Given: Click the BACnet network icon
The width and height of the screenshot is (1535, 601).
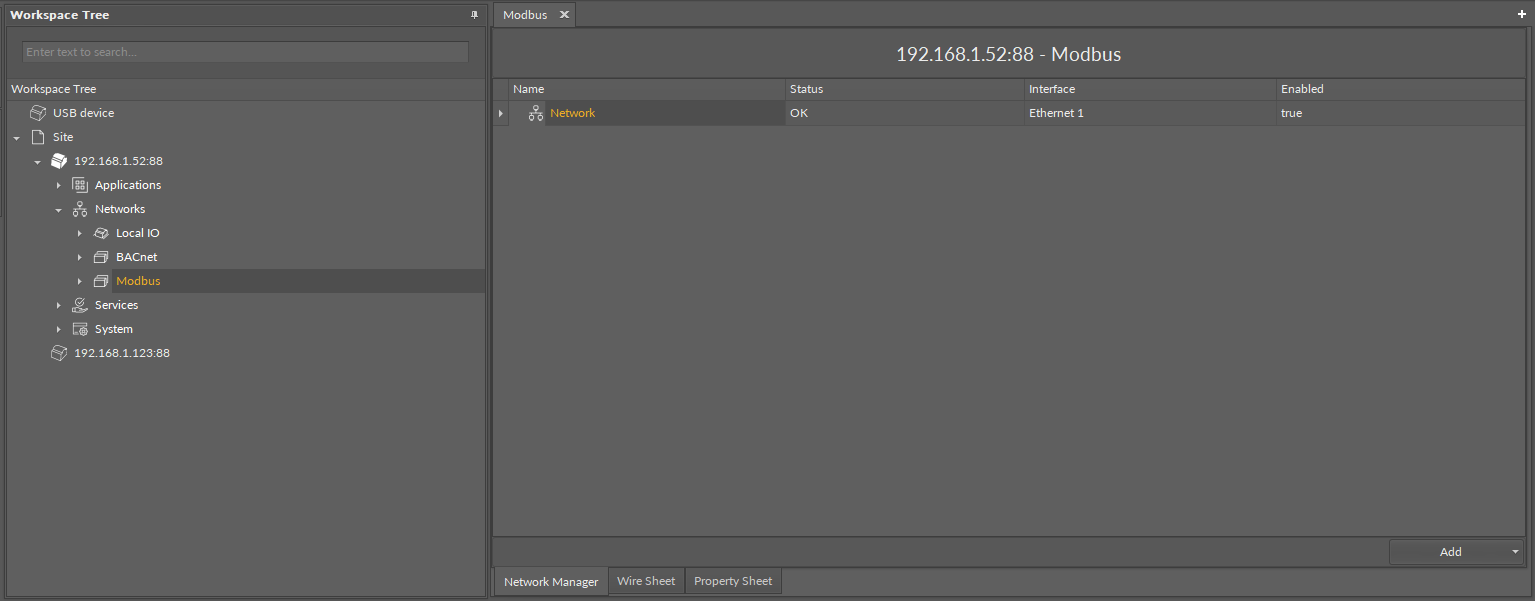Looking at the screenshot, I should tap(101, 257).
